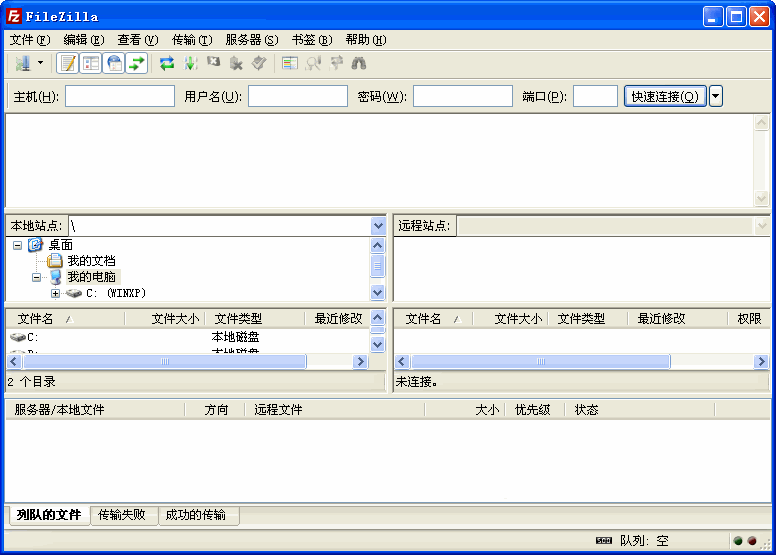Sort local files by 文件大小 column header
Image resolution: width=776 pixels, height=555 pixels.
173,319
